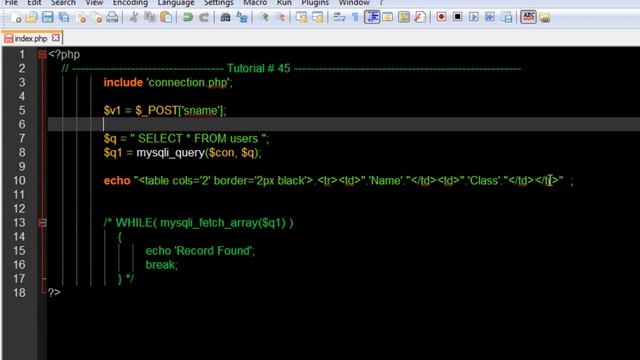This screenshot has width=640, height=360.
Task: Open Find with the binoculars icon
Action: (x=225, y=18)
